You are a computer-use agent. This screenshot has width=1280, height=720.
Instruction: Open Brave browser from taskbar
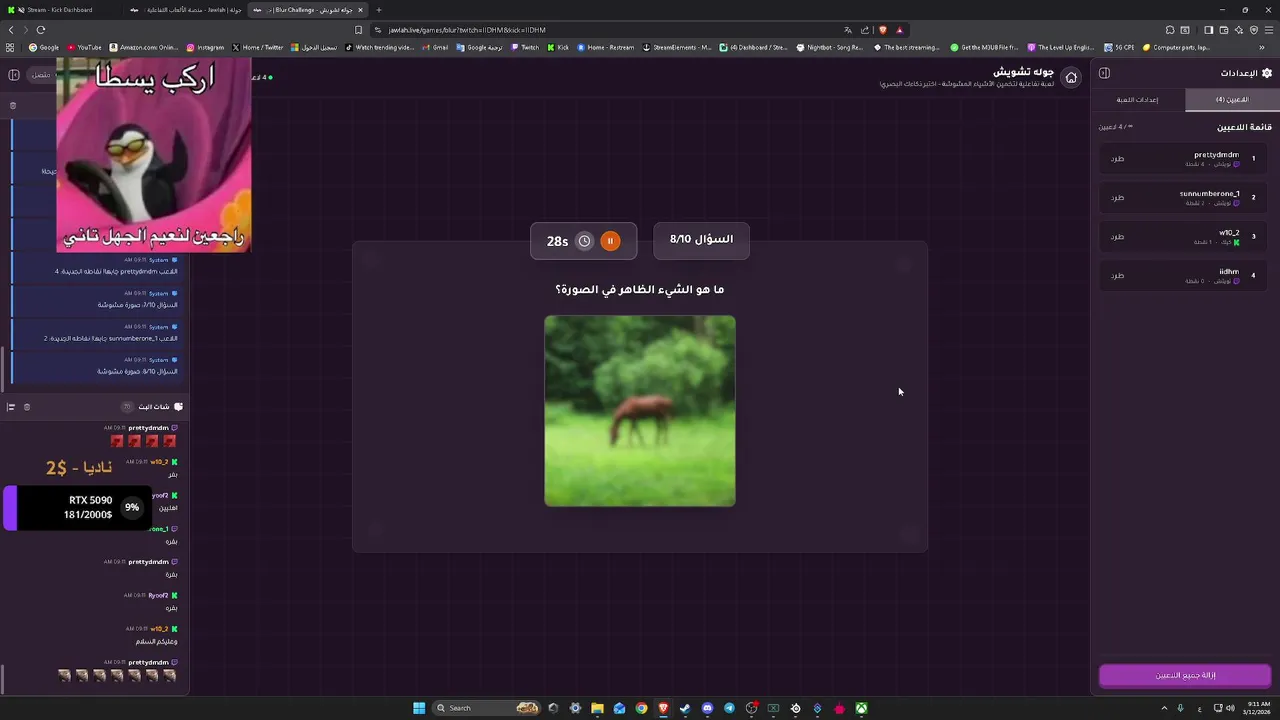(663, 708)
